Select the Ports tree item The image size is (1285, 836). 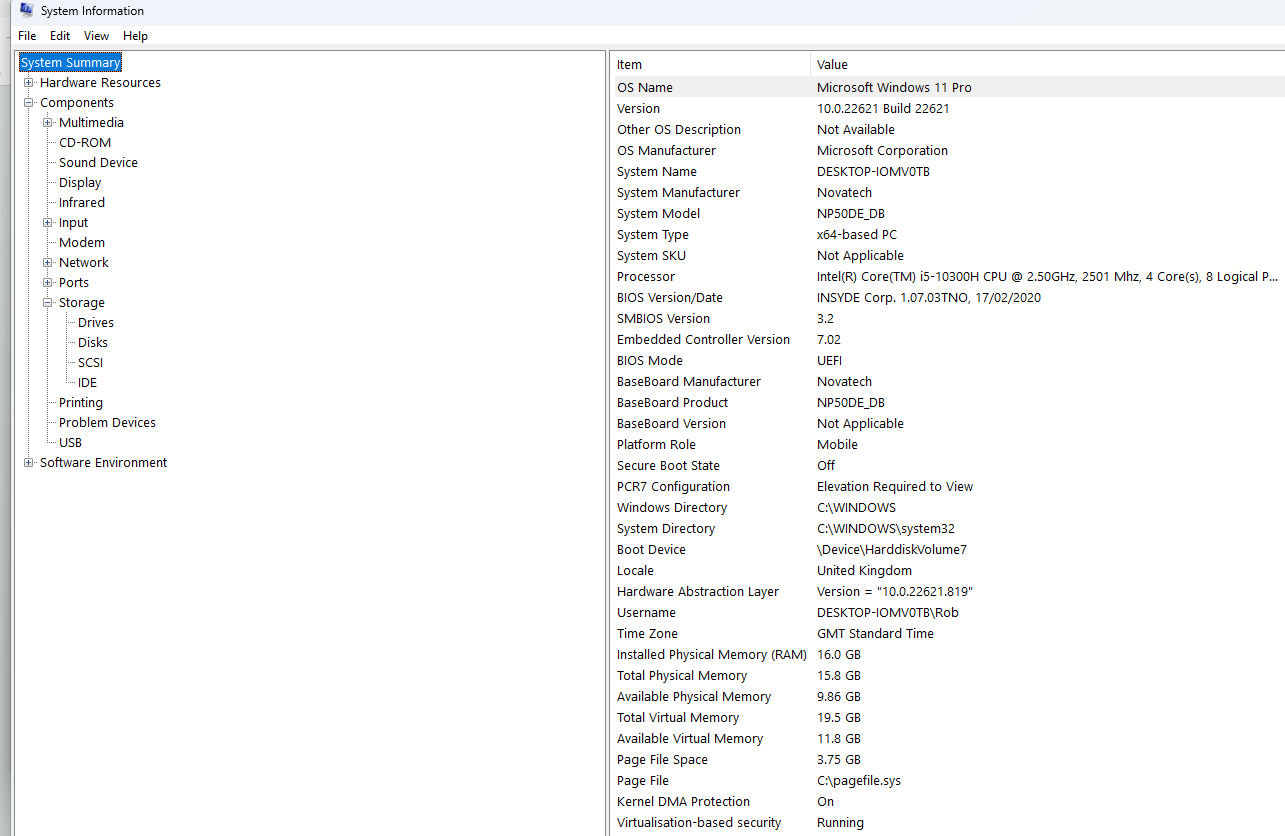pyautogui.click(x=74, y=283)
